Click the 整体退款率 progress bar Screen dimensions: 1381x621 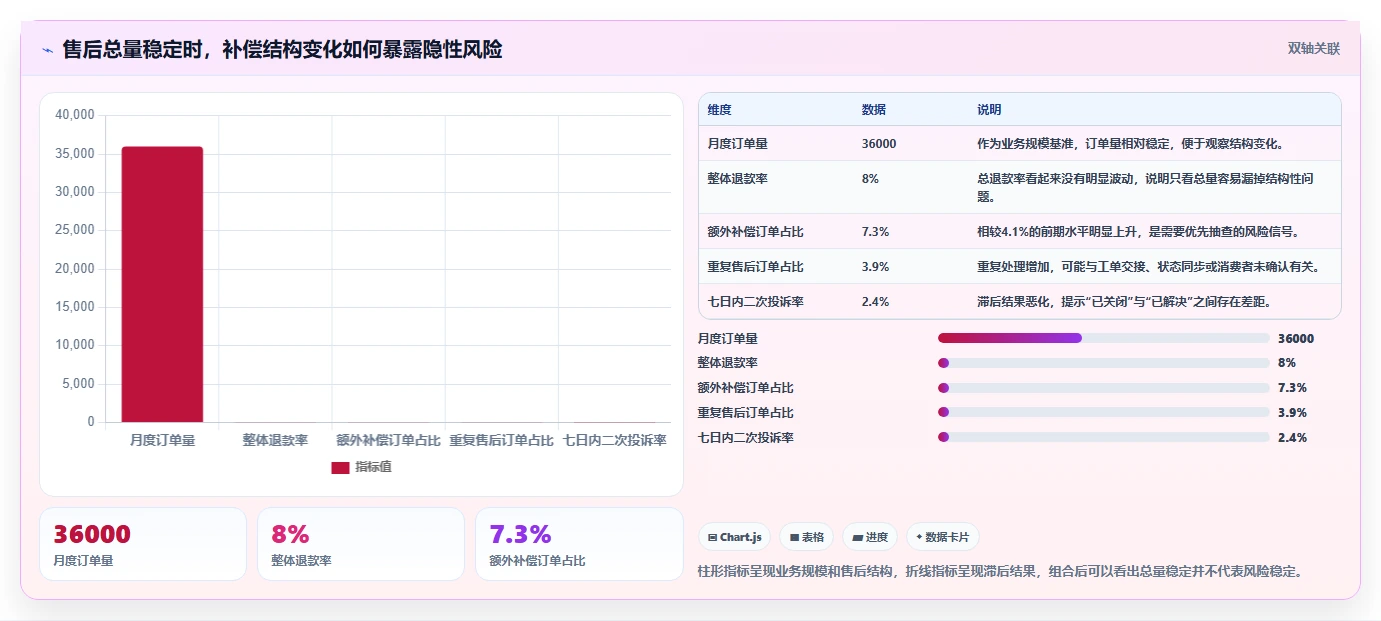(x=1104, y=363)
